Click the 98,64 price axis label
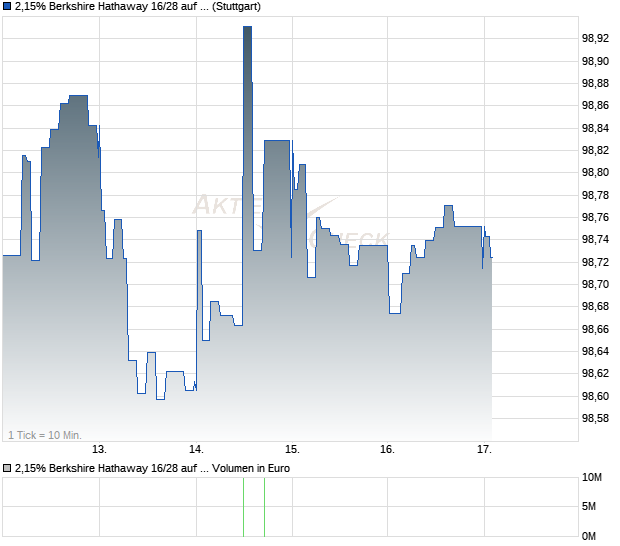Viewport: 620px width, 546px height. [595, 351]
